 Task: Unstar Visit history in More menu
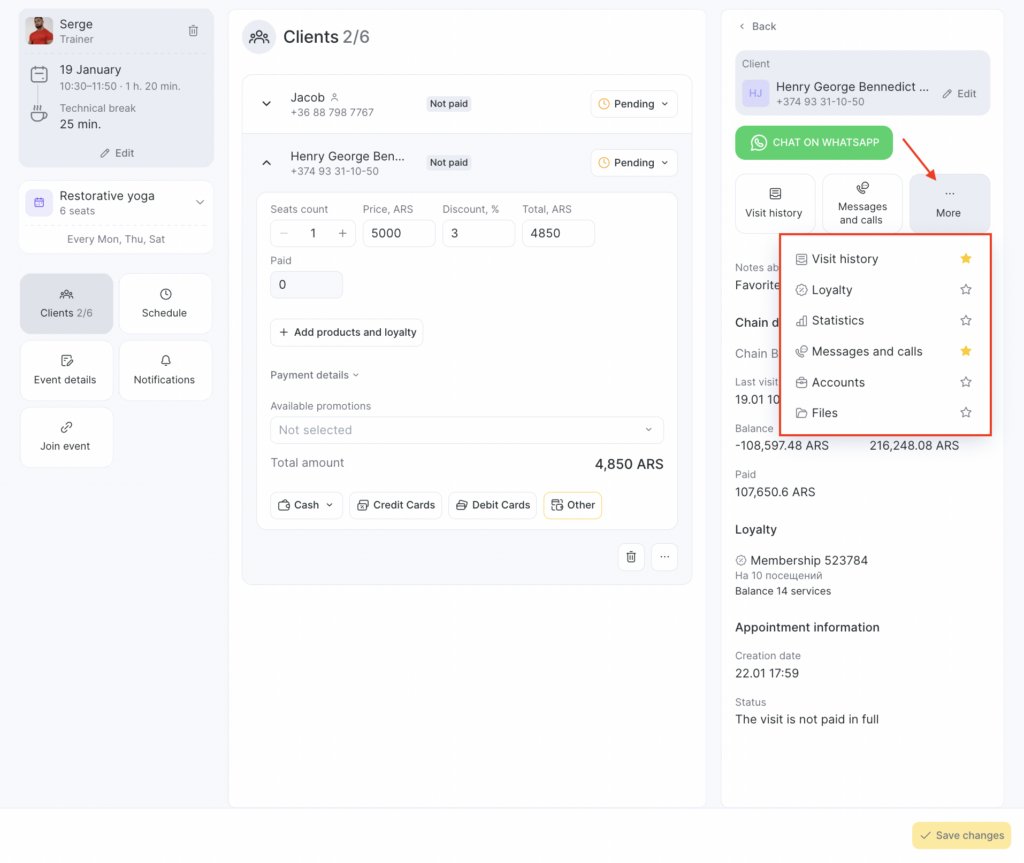[x=965, y=259]
